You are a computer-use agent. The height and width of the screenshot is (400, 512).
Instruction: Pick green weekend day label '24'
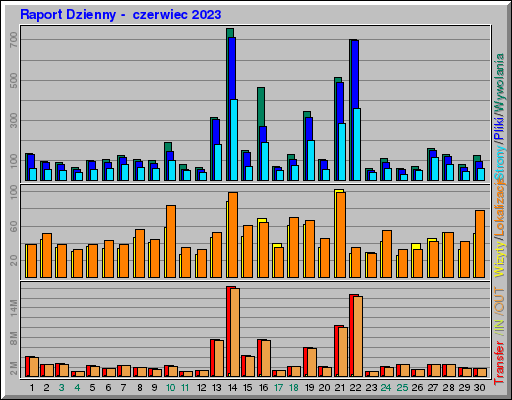tap(386, 388)
